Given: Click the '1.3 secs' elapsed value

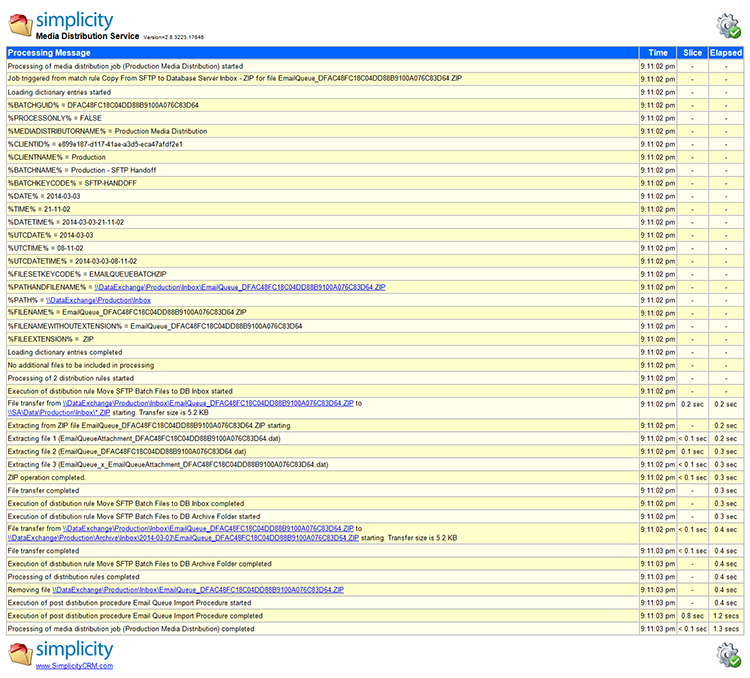Looking at the screenshot, I should [726, 629].
